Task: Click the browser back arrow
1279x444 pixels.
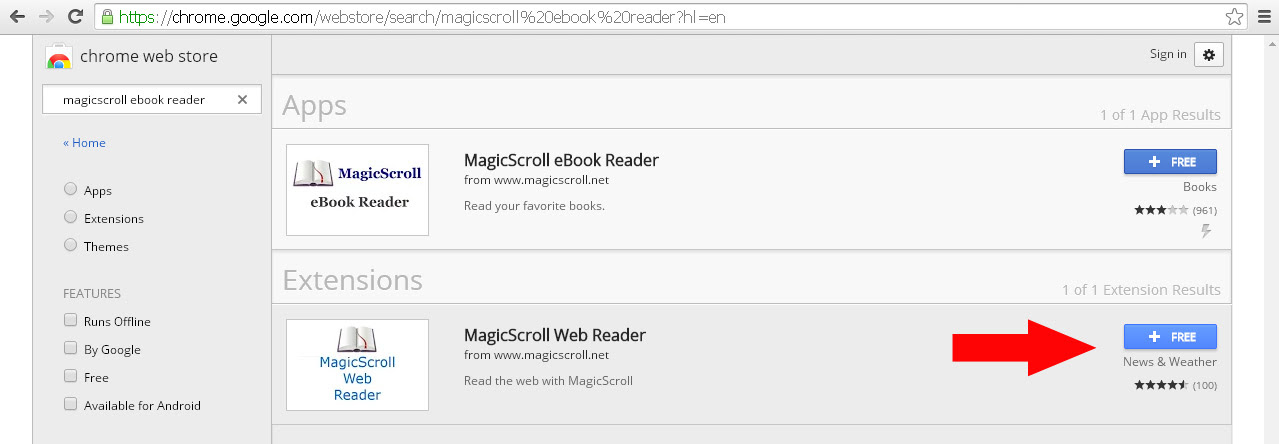Action: [17, 17]
